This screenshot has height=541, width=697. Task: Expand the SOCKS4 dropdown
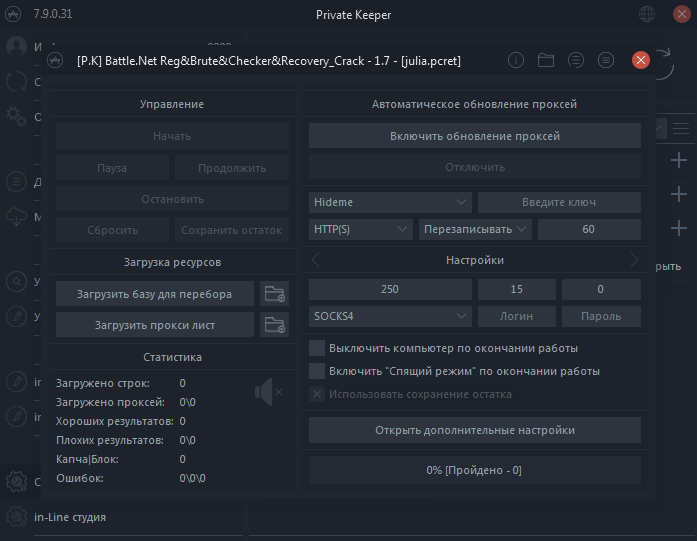click(x=390, y=316)
